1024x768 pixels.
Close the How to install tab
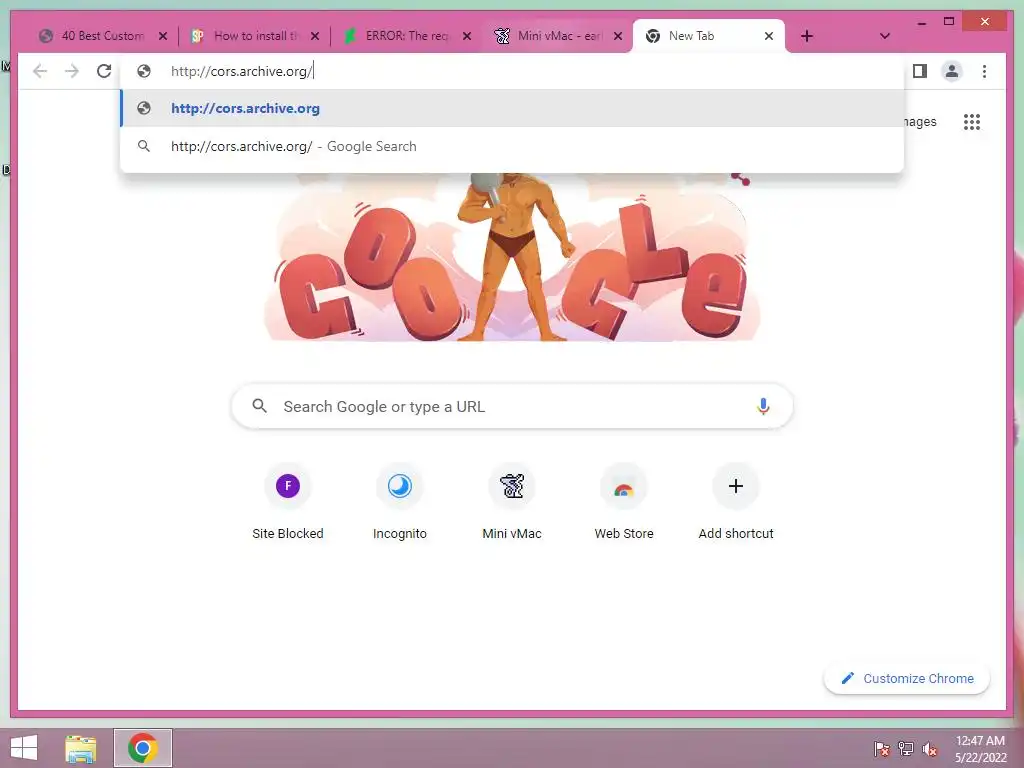coord(315,36)
